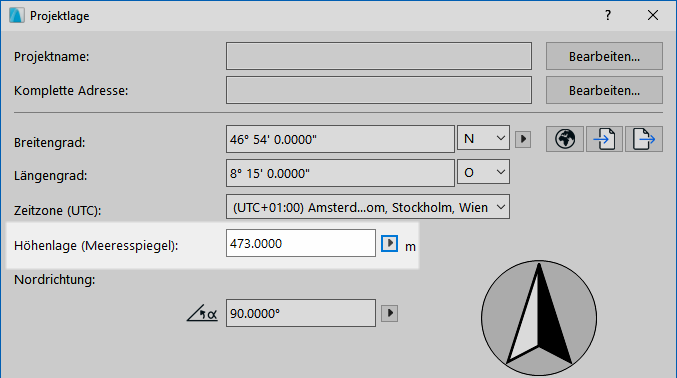
Task: Click the north arrow compass dial
Action: click(x=539, y=318)
